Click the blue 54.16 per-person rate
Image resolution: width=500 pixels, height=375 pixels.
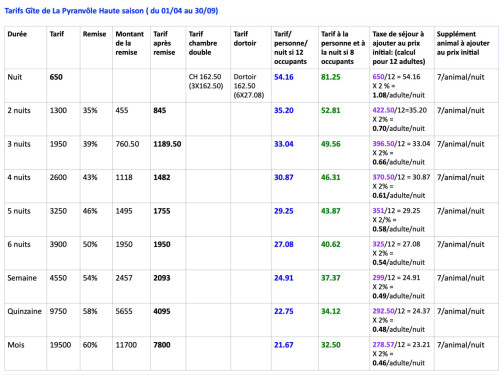[x=284, y=77]
